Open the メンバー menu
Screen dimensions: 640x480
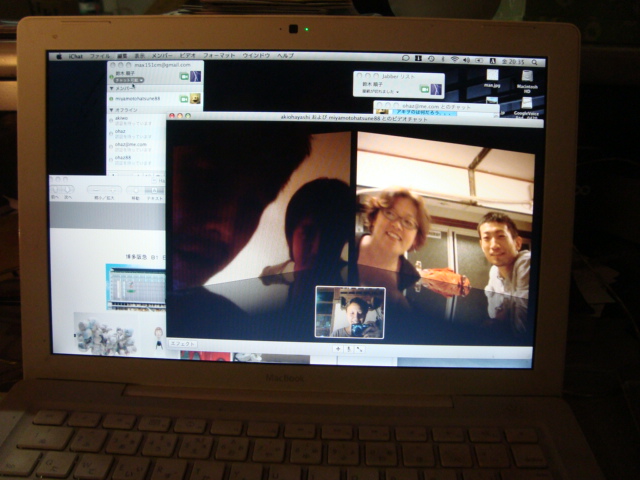click(x=162, y=56)
